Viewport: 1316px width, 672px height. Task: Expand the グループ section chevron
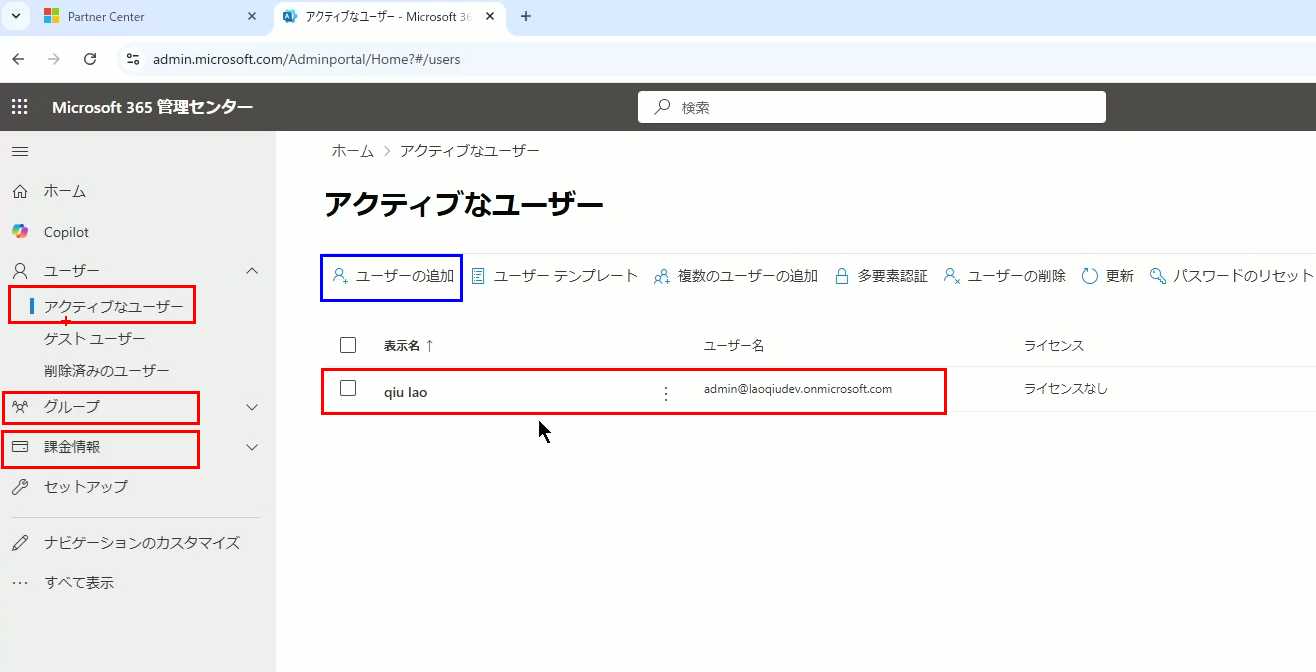[252, 407]
